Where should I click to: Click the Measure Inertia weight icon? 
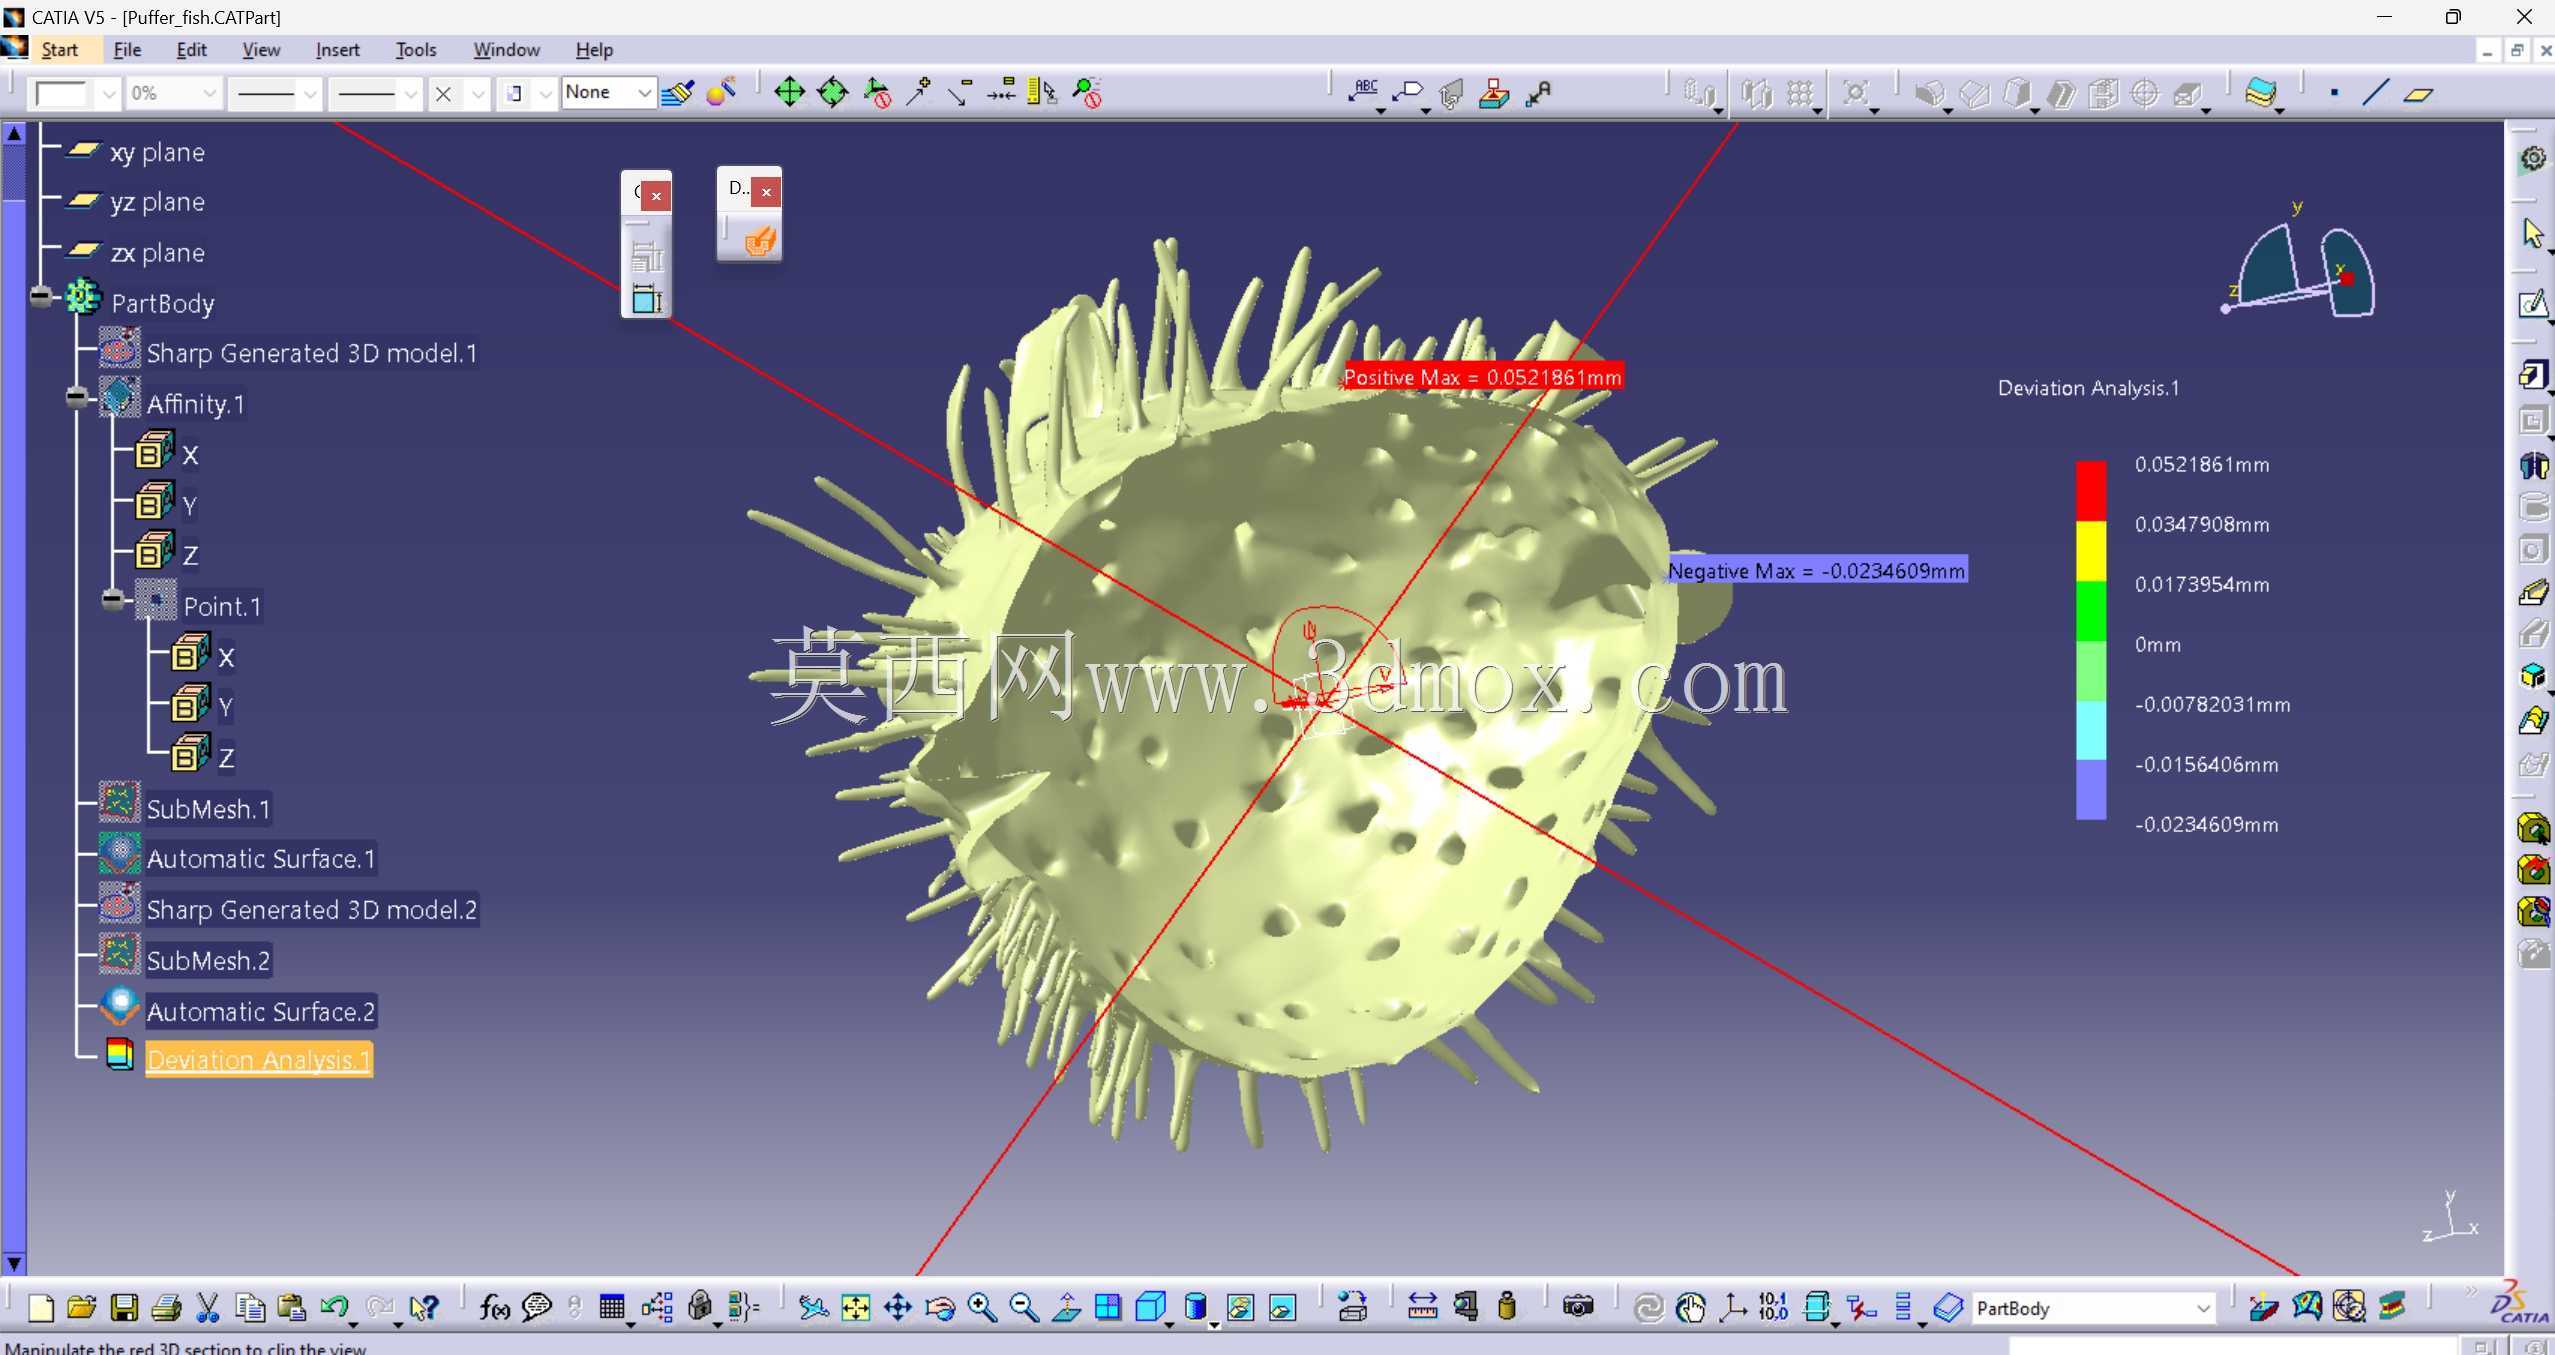click(1507, 1307)
